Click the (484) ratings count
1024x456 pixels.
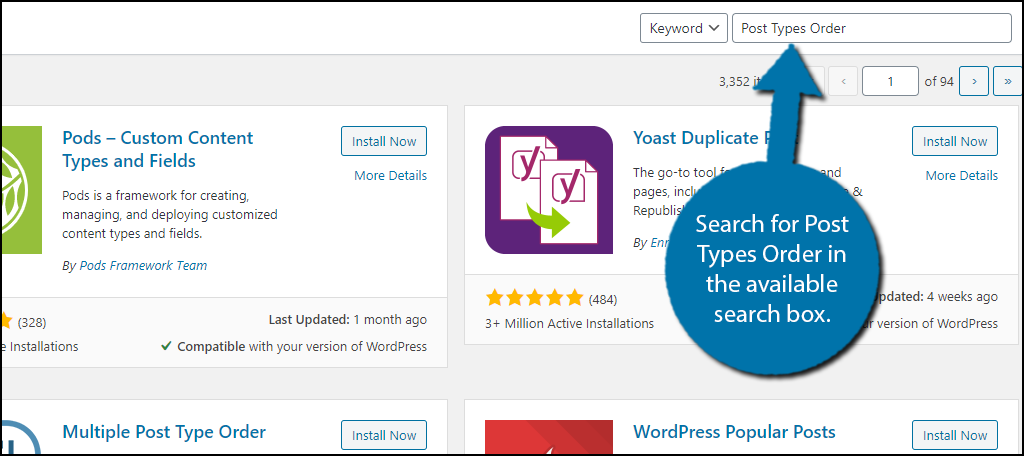[x=603, y=299]
